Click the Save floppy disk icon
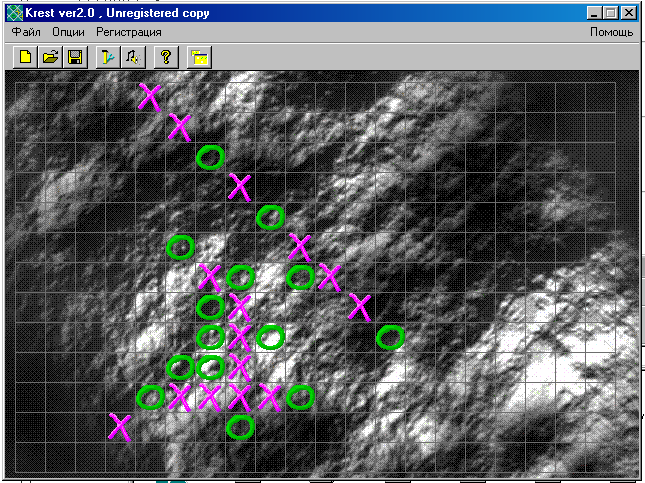 [74, 57]
